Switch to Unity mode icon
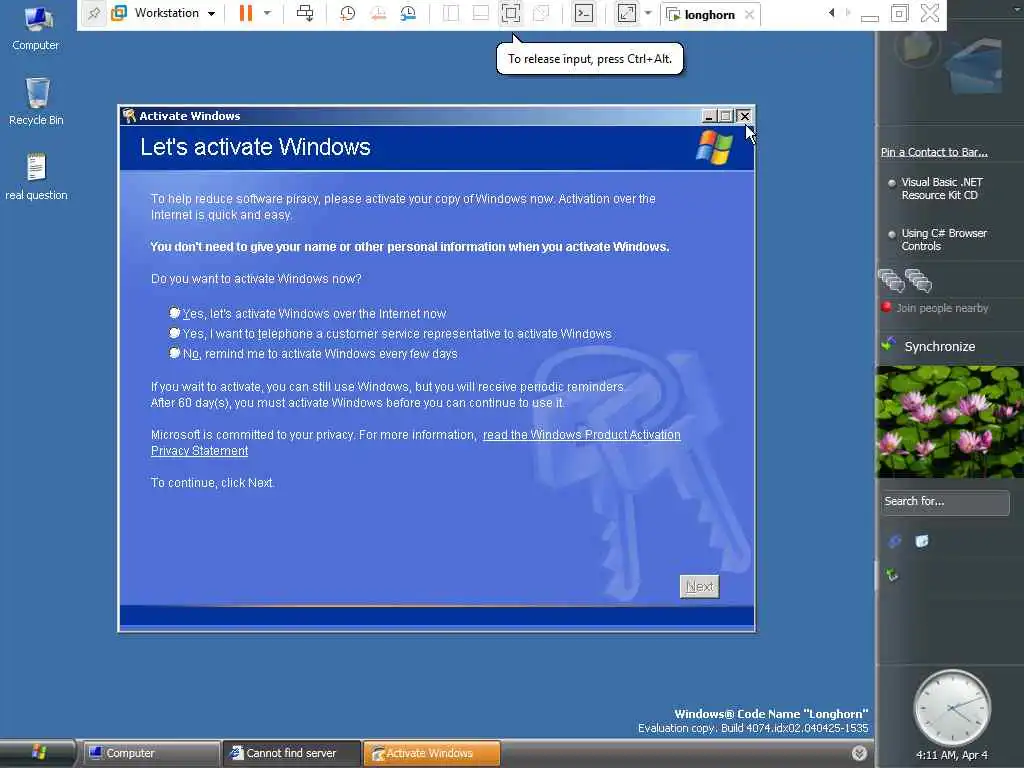The width and height of the screenshot is (1024, 768). [x=541, y=13]
